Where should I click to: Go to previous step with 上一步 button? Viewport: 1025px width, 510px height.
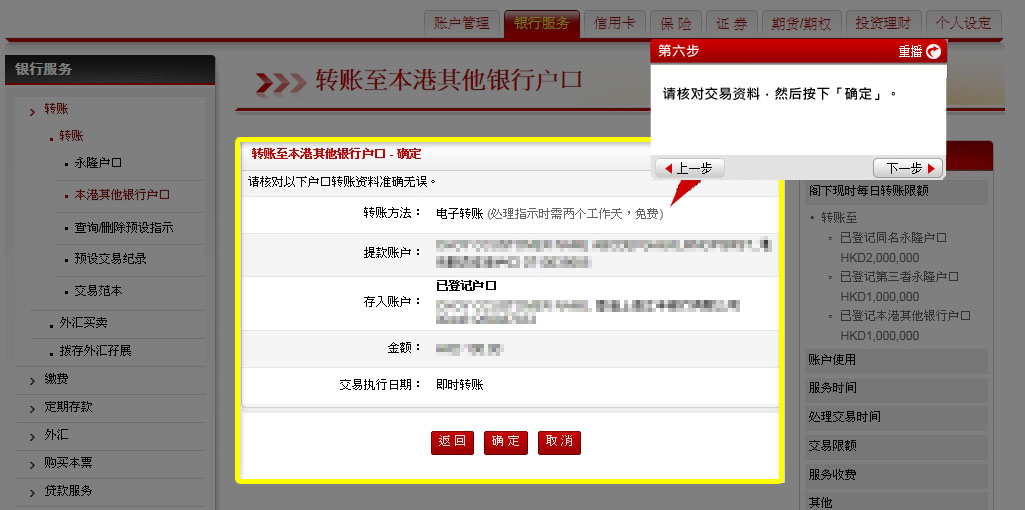(x=688, y=168)
